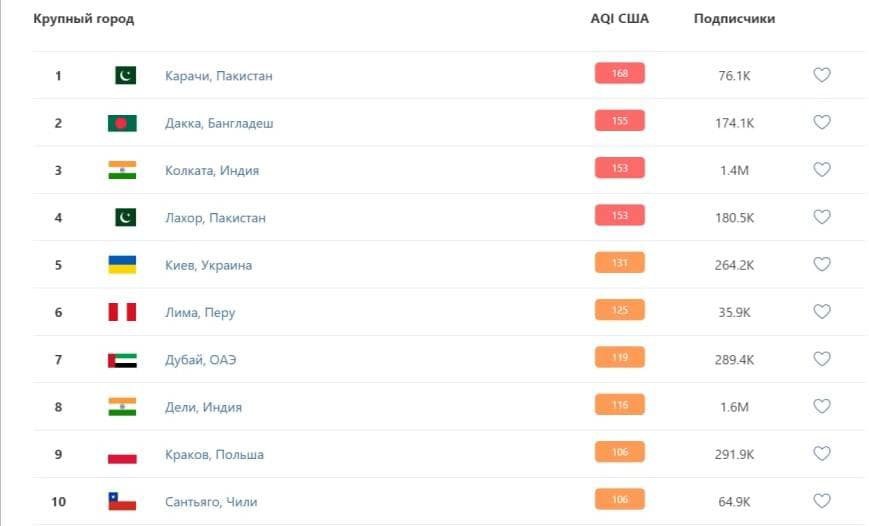Image resolution: width=869 pixels, height=526 pixels.
Task: Click the Pakistan flag beside Karachi
Action: click(x=124, y=75)
